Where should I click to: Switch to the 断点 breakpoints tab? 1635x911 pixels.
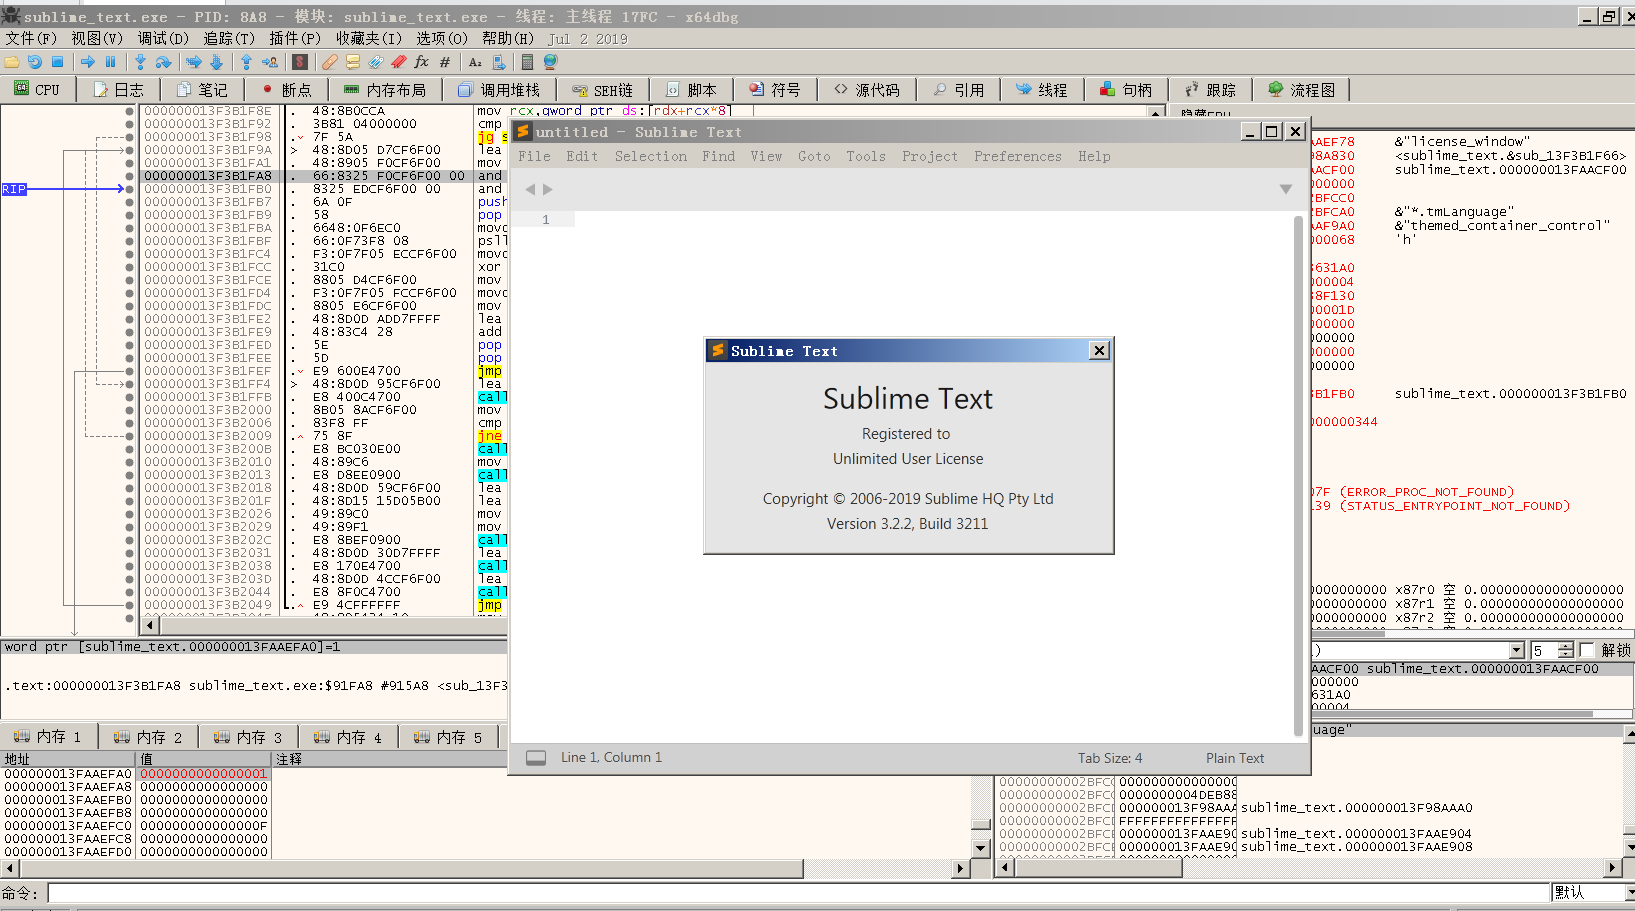tap(286, 90)
